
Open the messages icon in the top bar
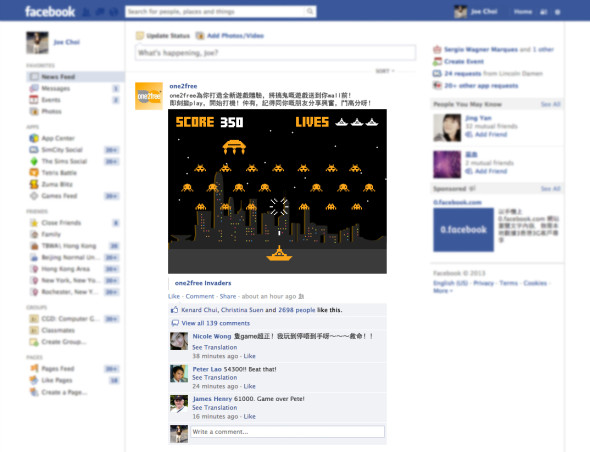pyautogui.click(x=100, y=12)
